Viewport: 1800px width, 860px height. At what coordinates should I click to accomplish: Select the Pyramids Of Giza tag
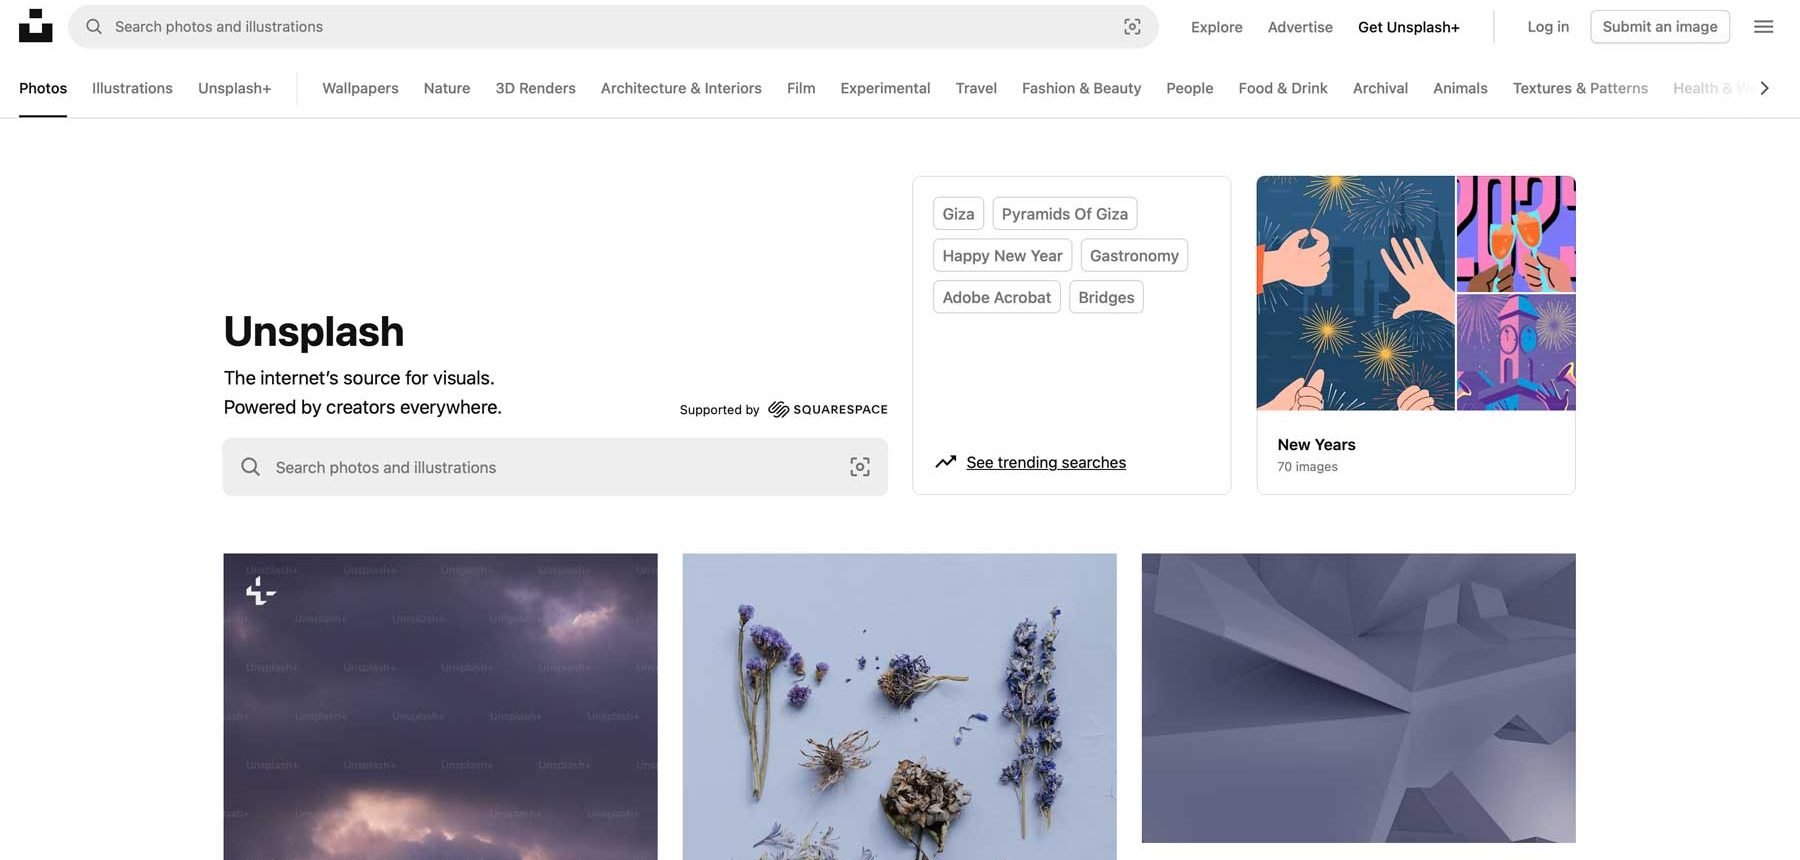coord(1065,214)
